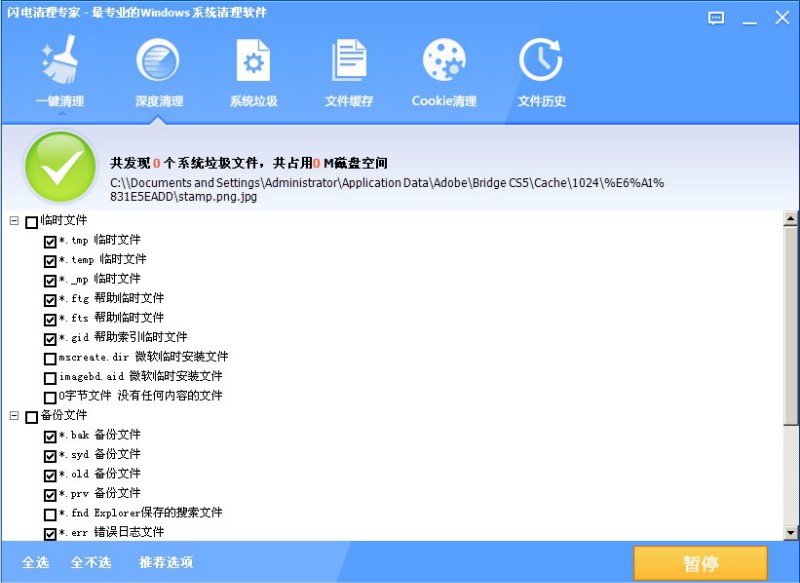Open the 文件缓存 document icon
The height and width of the screenshot is (583, 800).
pos(349,62)
